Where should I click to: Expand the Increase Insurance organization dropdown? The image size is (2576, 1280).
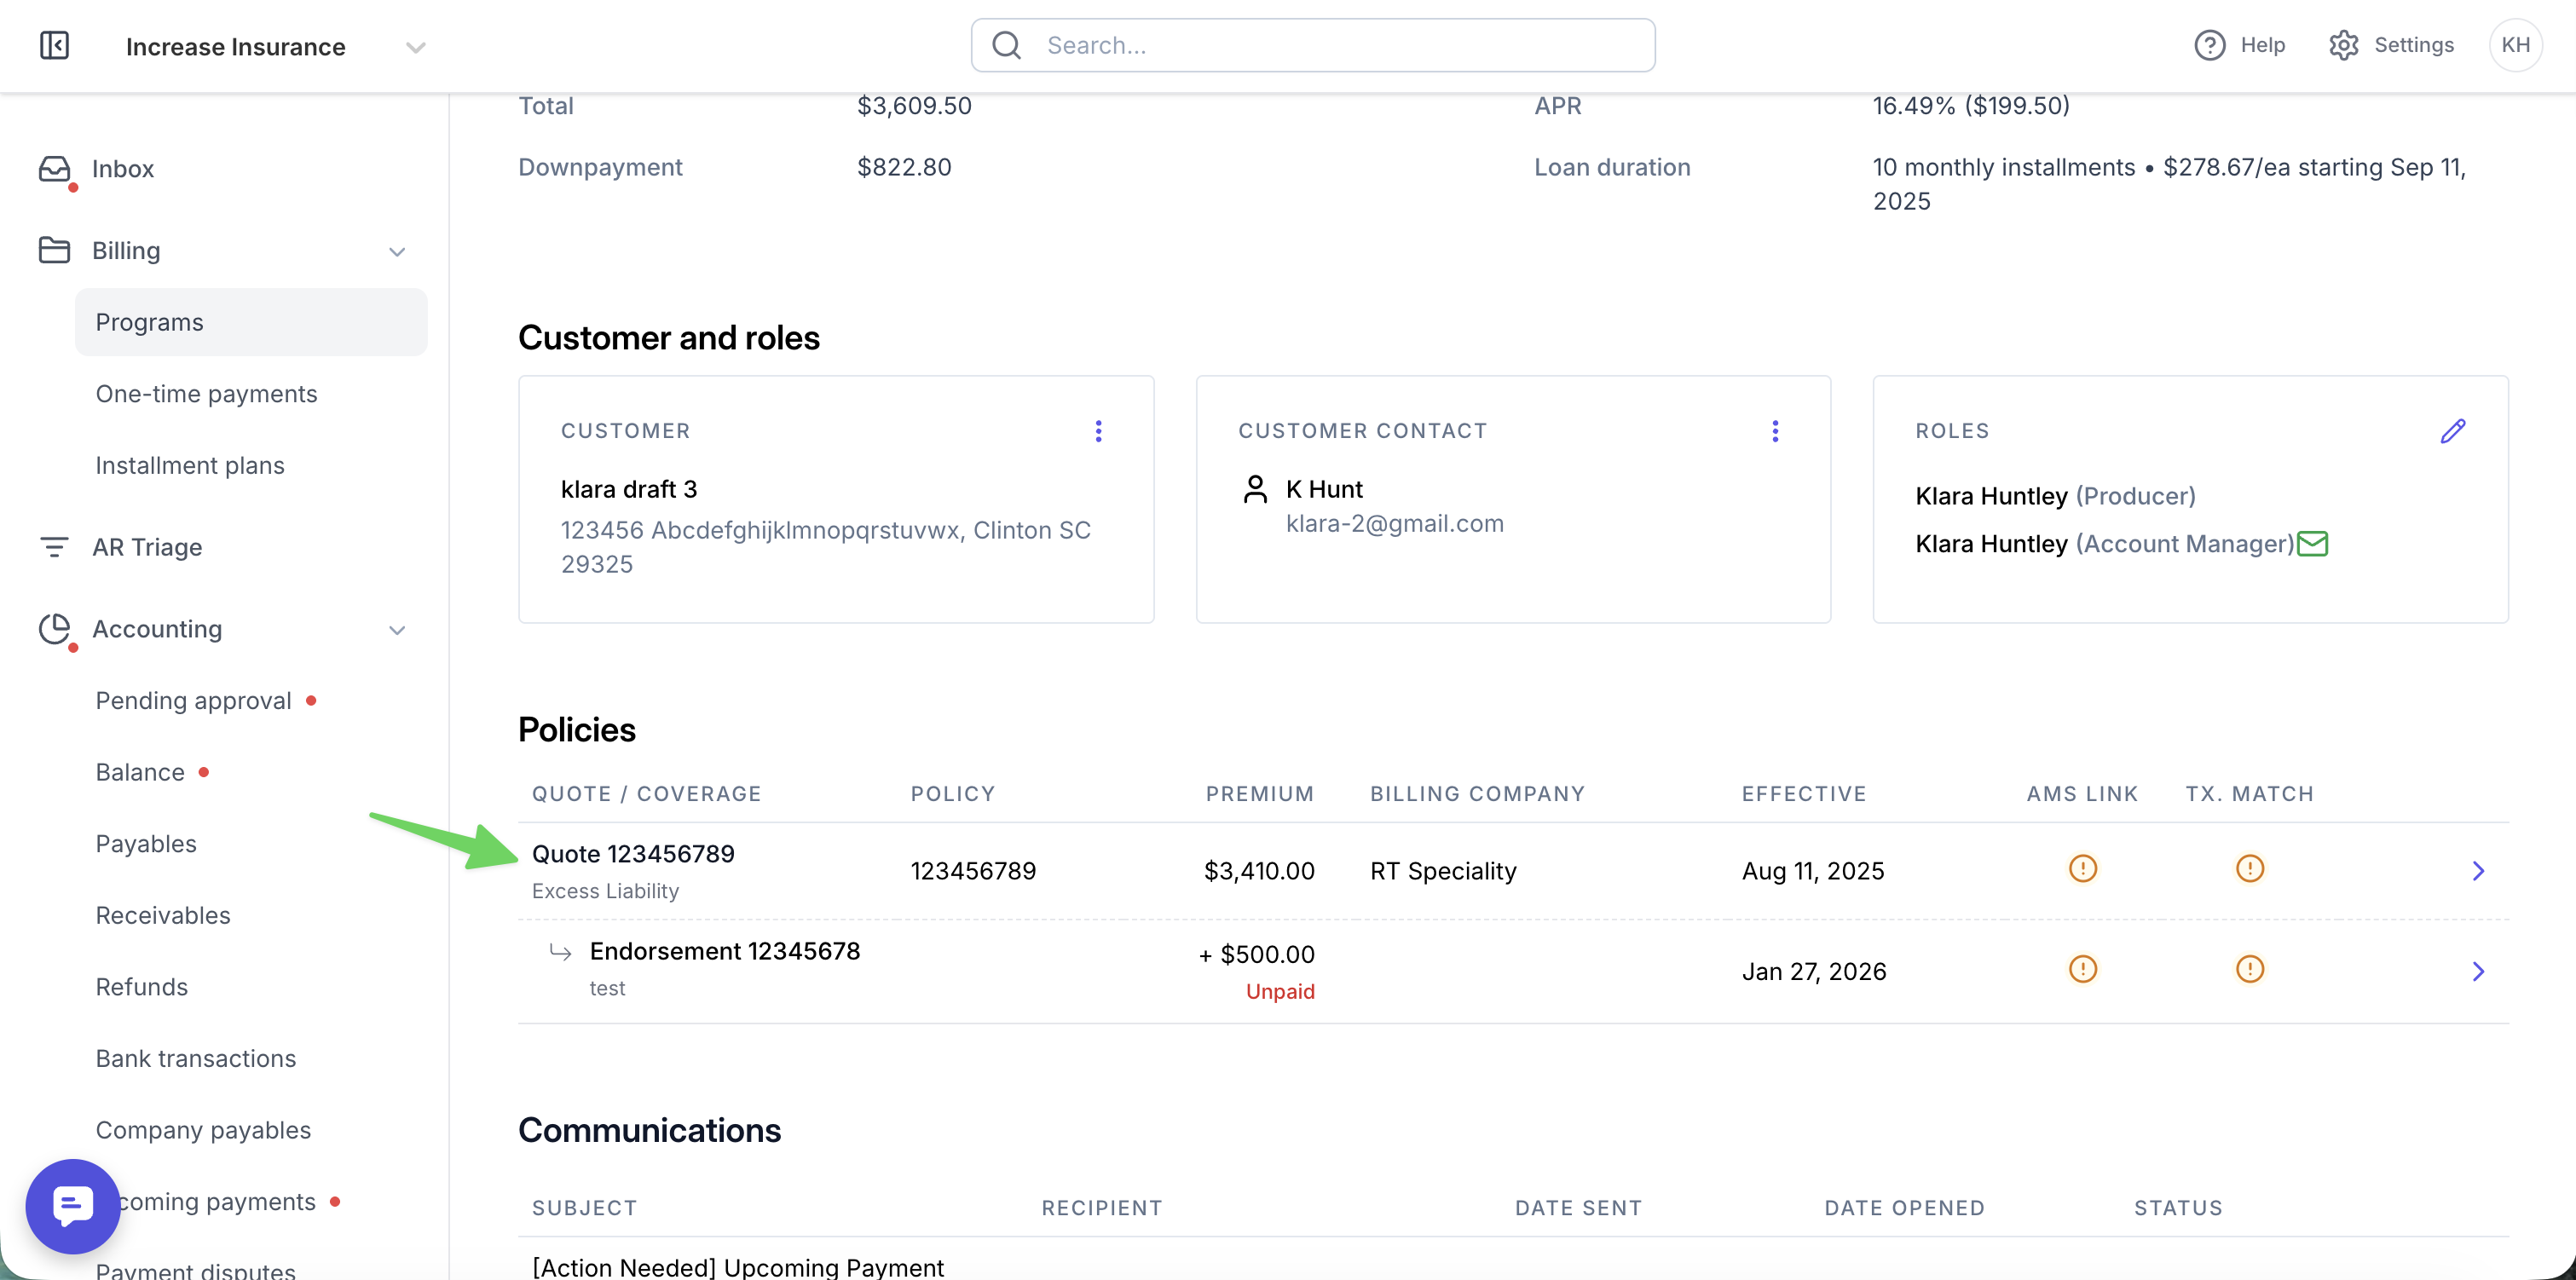[x=416, y=47]
